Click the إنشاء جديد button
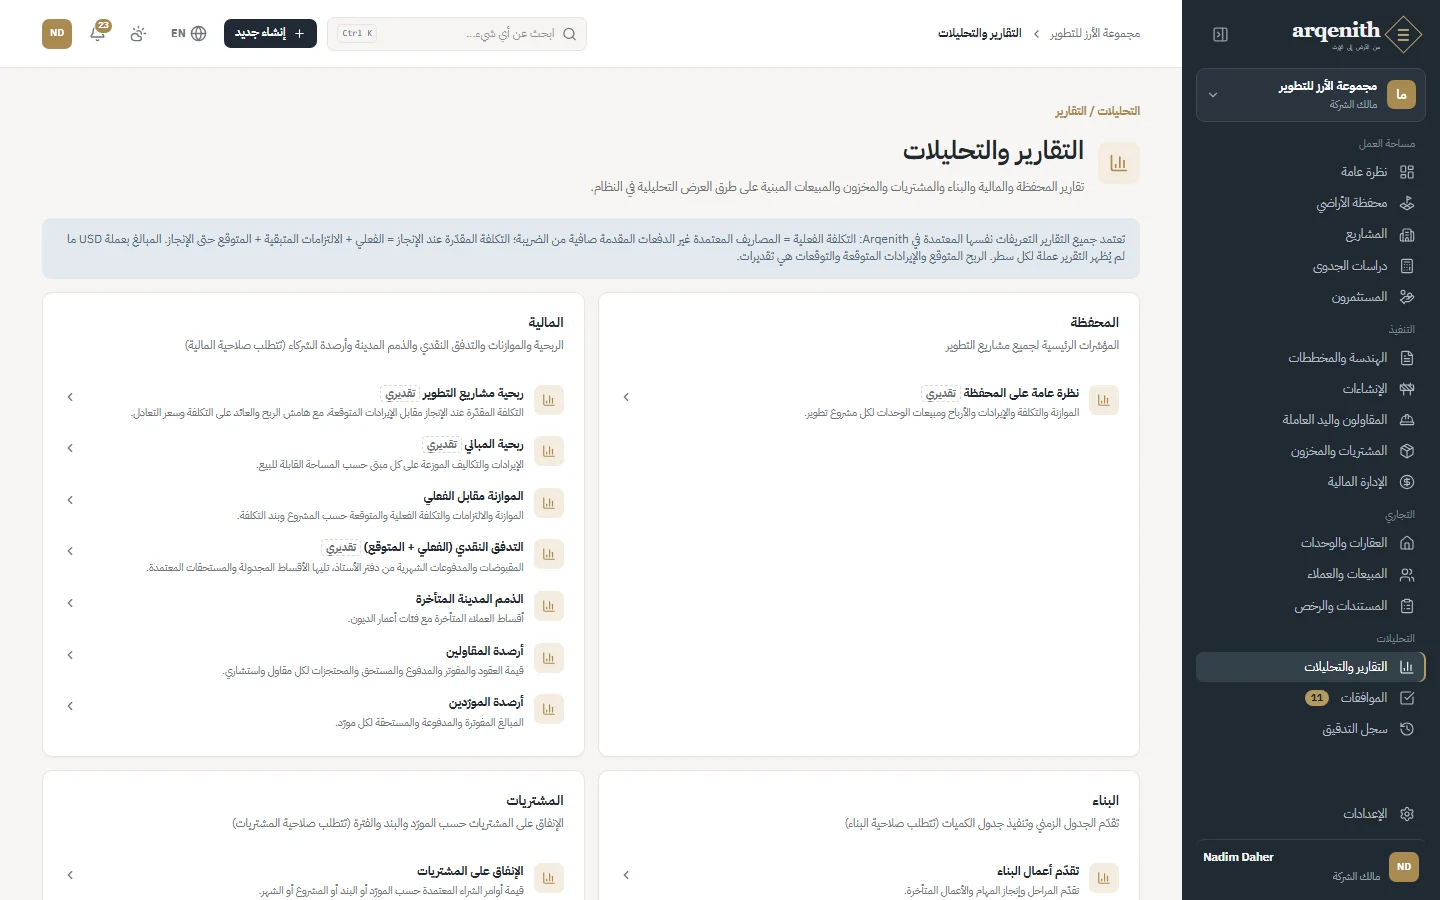The image size is (1440, 900). 270,33
